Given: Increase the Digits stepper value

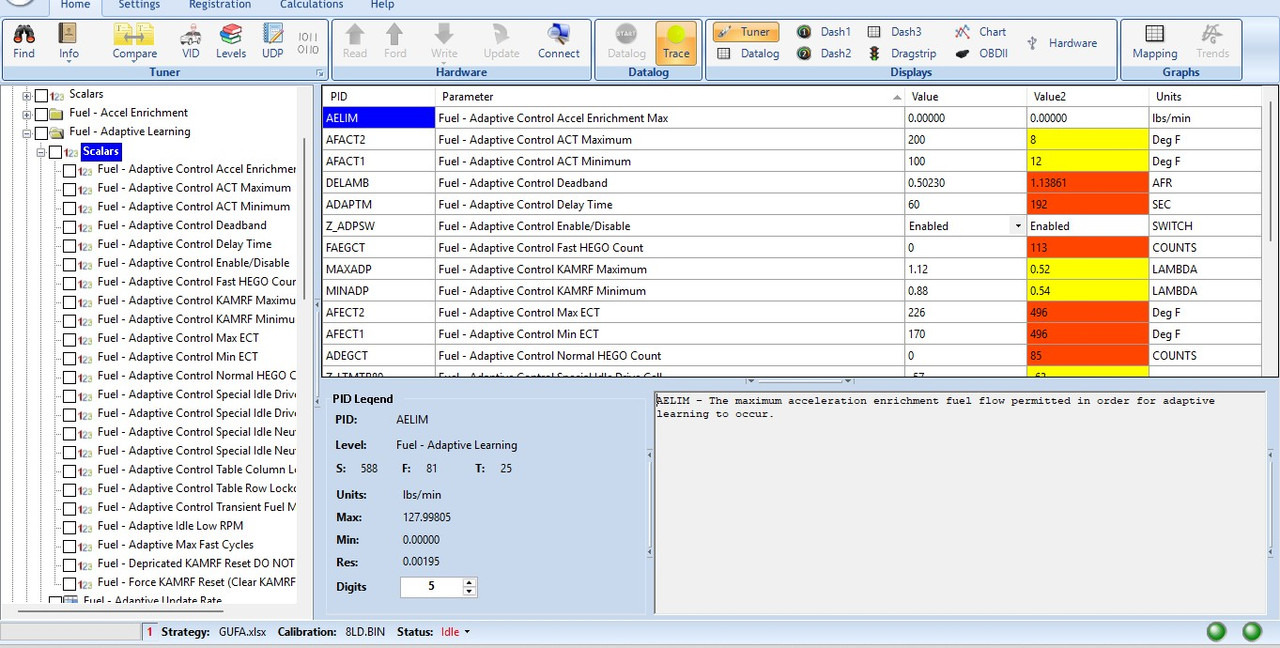Looking at the screenshot, I should (x=469, y=582).
